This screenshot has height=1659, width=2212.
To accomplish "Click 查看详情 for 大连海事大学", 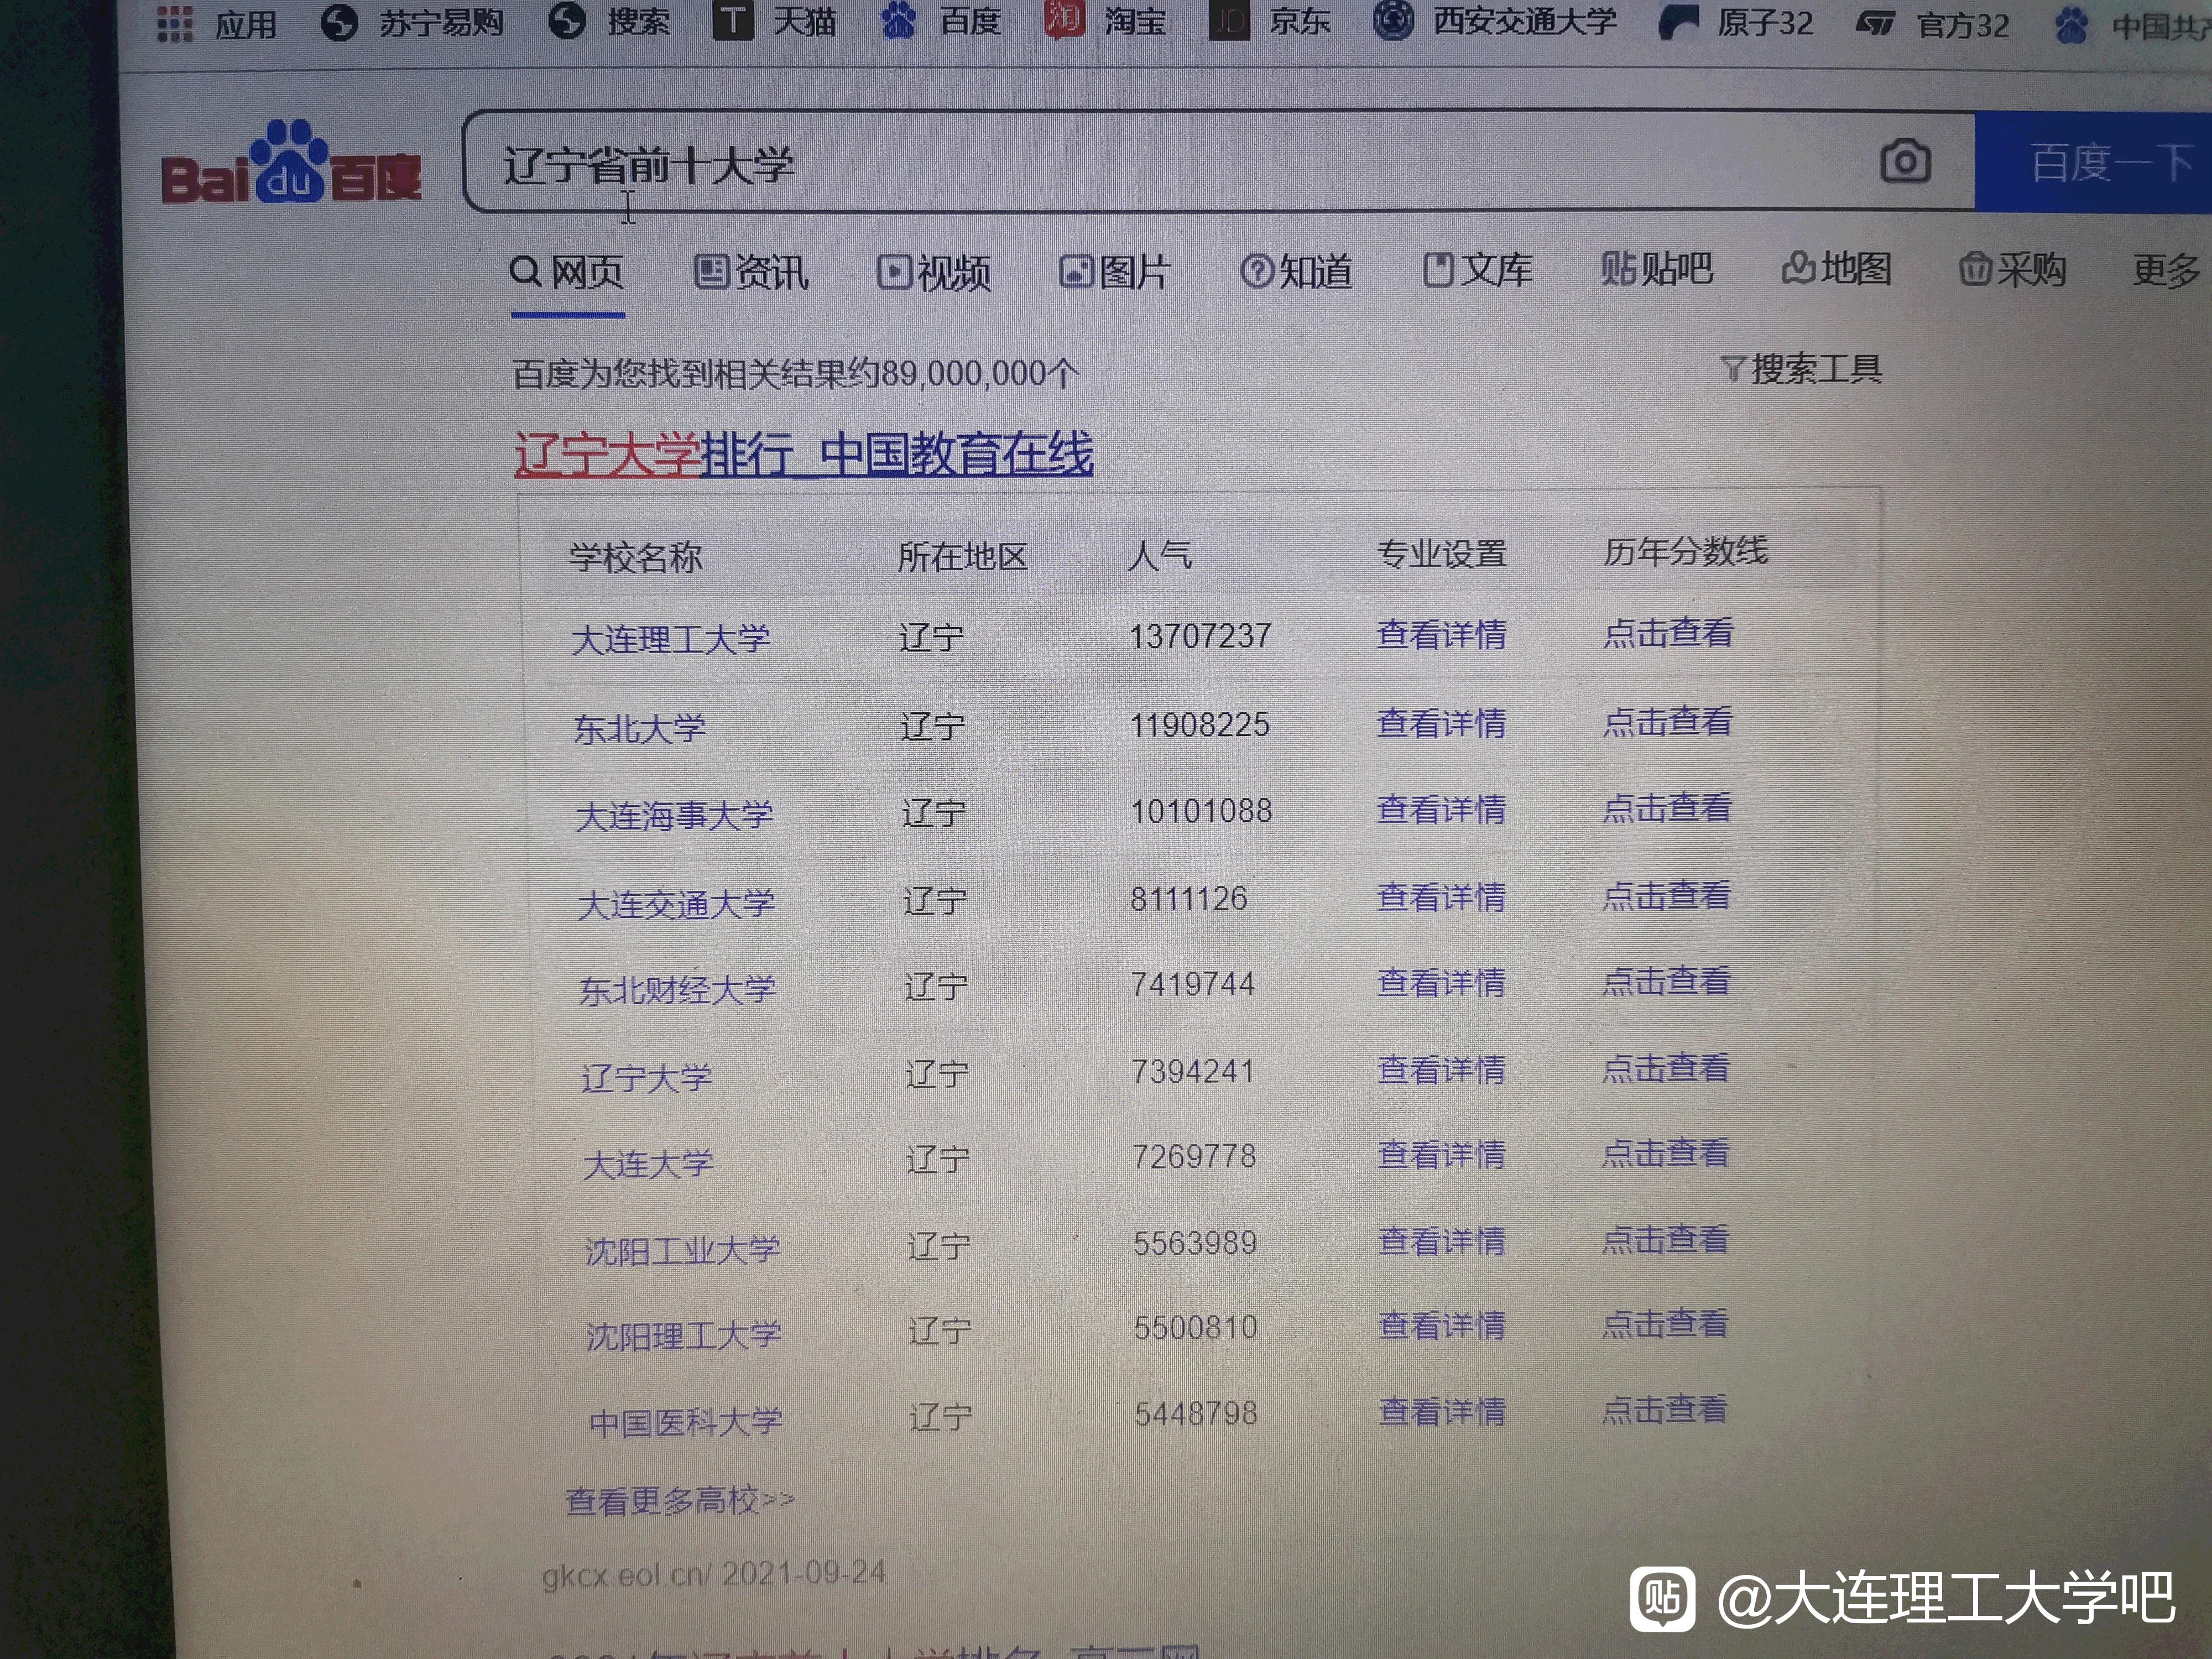I will click(1441, 809).
